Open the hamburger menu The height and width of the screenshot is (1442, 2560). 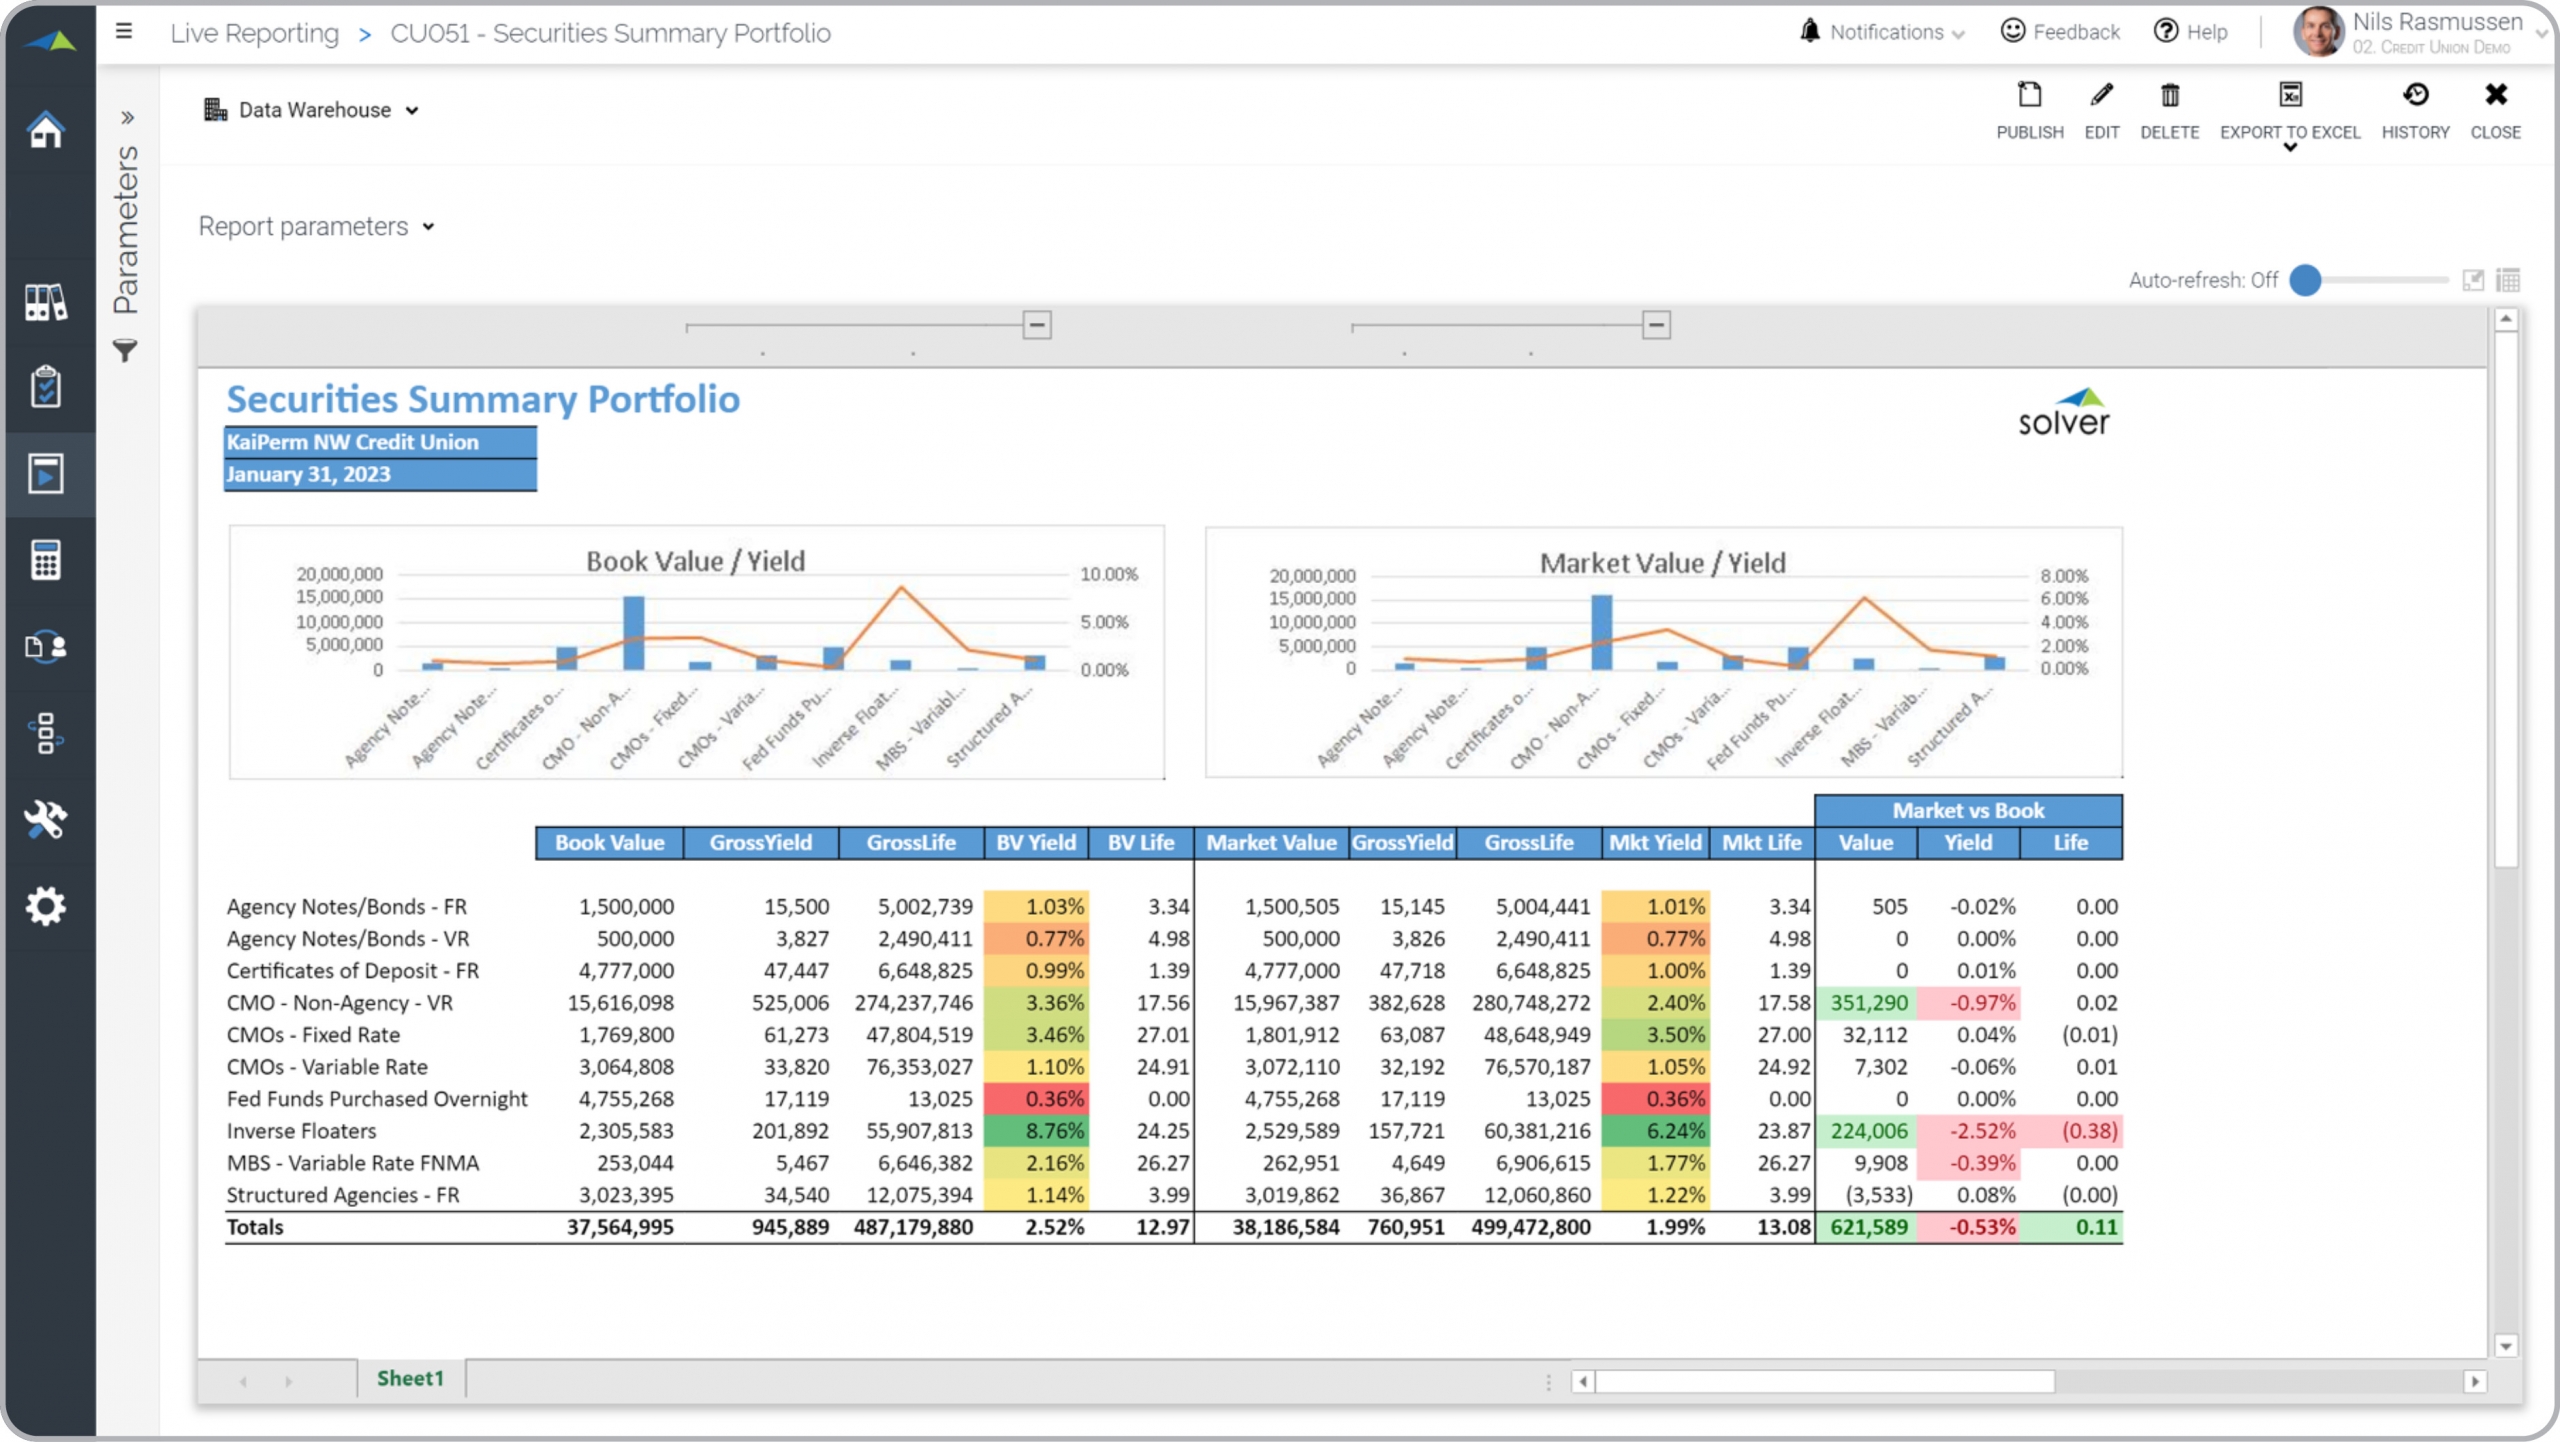click(124, 31)
